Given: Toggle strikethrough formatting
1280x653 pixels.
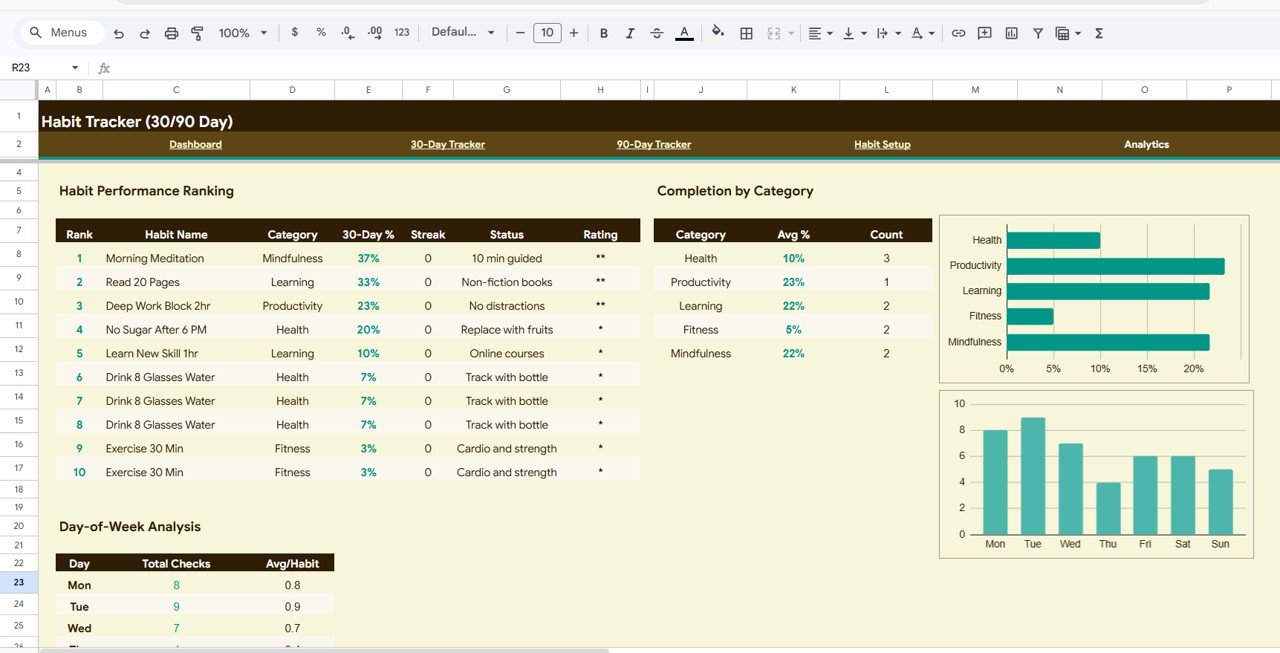Looking at the screenshot, I should 657,33.
